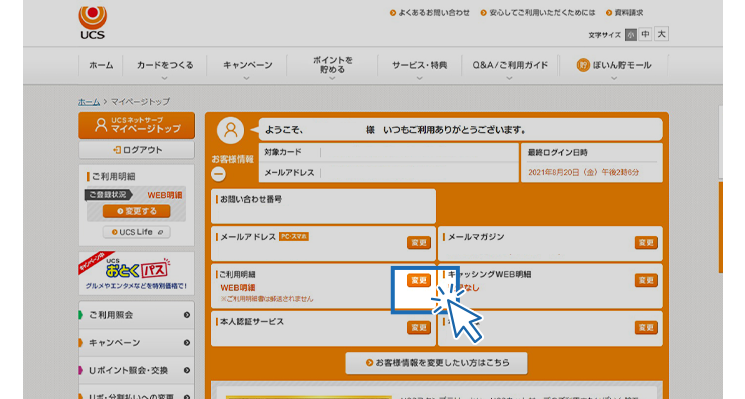
Task: Open the おとくパス banner
Action: (136, 274)
